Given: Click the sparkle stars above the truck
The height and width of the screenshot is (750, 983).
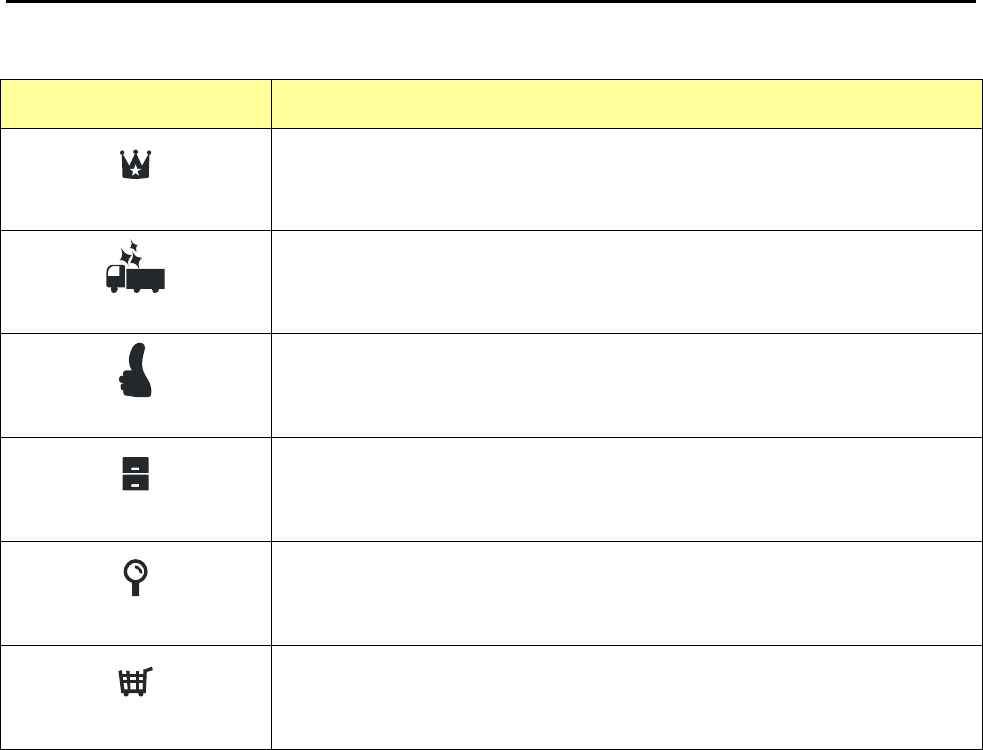Looking at the screenshot, I should 131,253.
